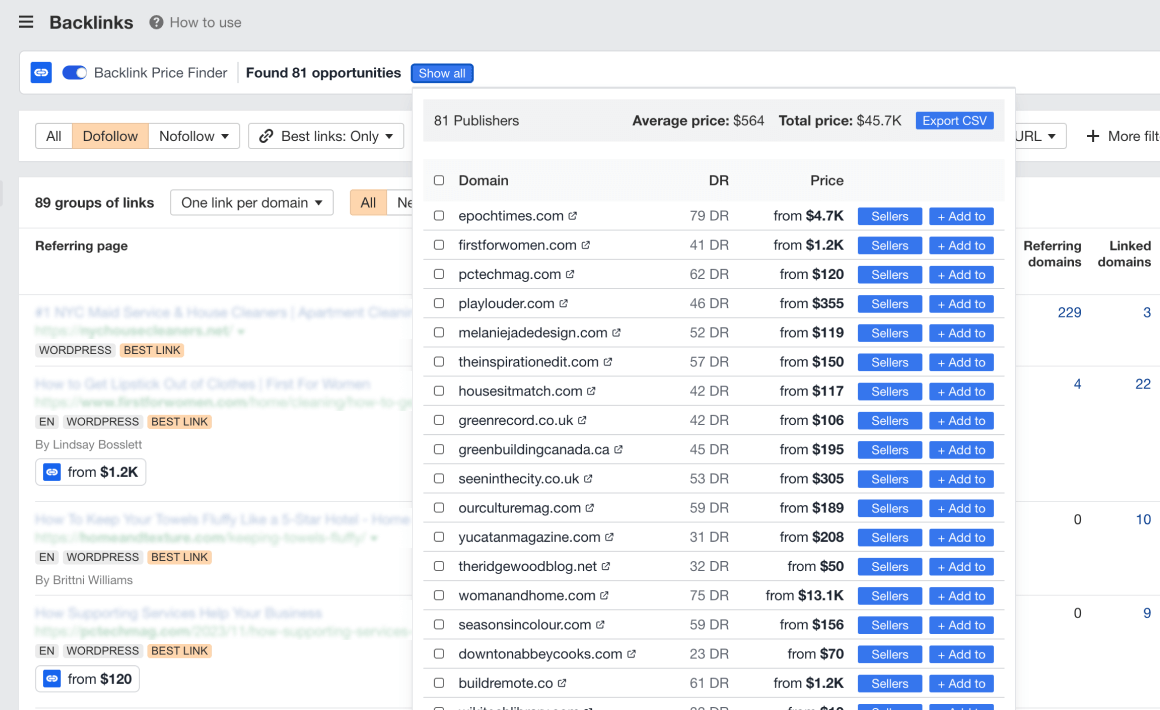Expand the Best links: Only dropdown
1160x710 pixels.
(326, 136)
